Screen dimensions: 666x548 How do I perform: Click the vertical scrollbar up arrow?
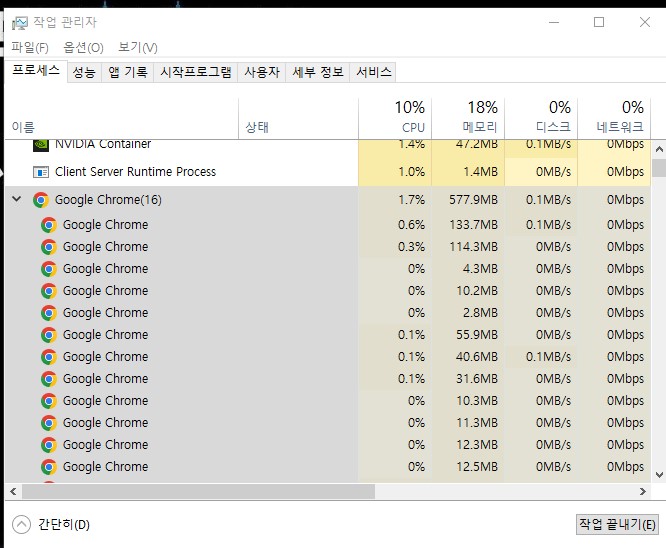(x=659, y=149)
